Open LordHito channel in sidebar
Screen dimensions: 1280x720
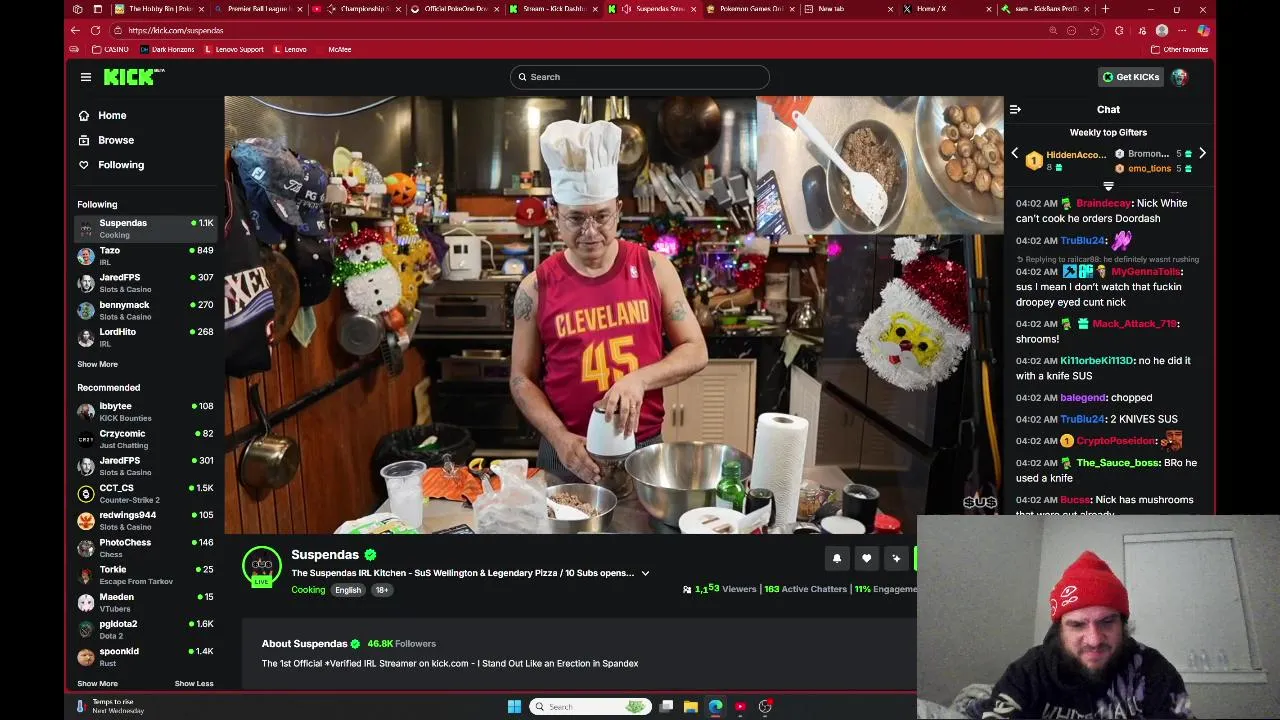pos(146,337)
